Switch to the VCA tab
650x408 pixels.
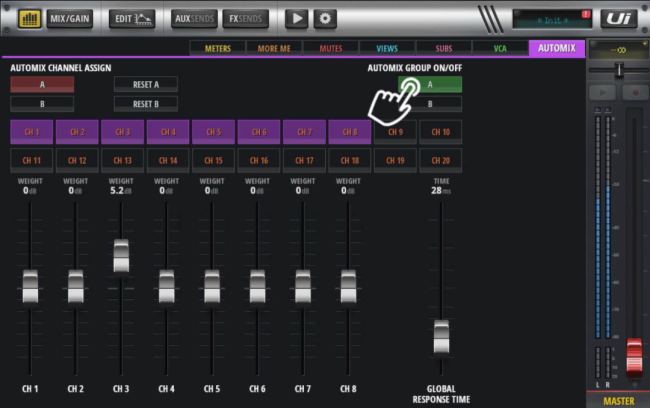coord(499,48)
